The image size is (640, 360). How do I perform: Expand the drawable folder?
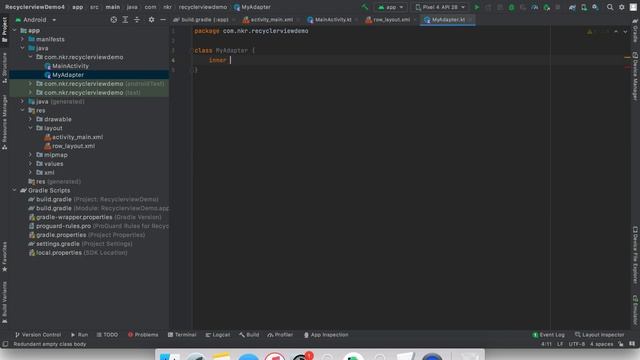(x=30, y=119)
